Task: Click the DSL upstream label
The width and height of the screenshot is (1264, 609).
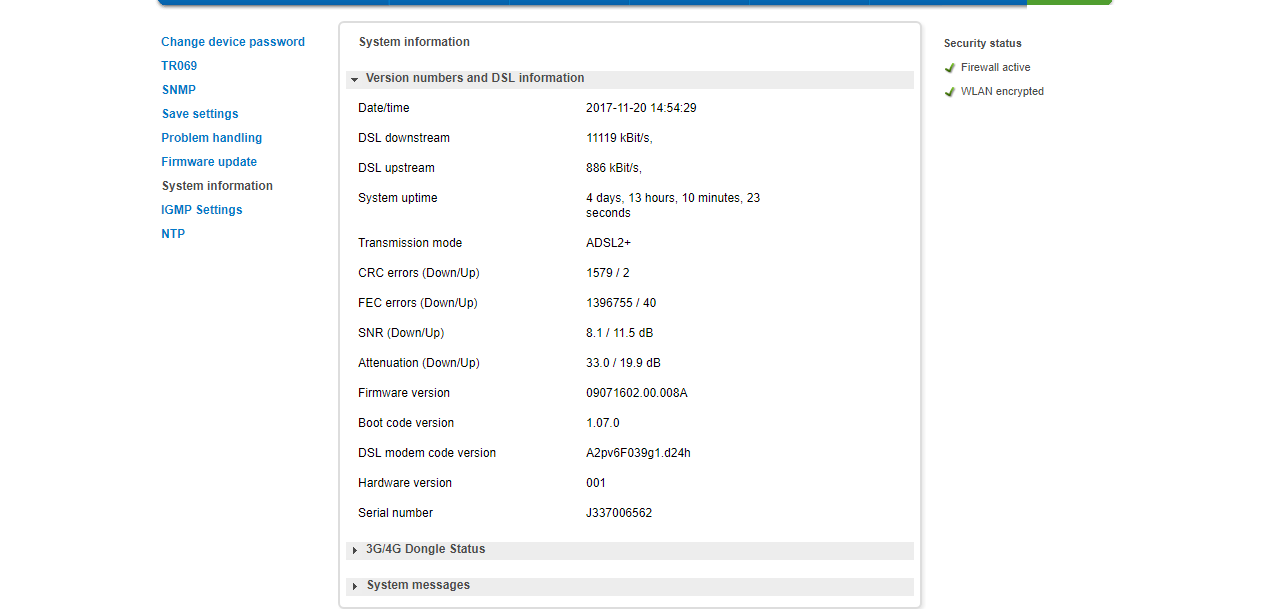Action: [x=396, y=168]
